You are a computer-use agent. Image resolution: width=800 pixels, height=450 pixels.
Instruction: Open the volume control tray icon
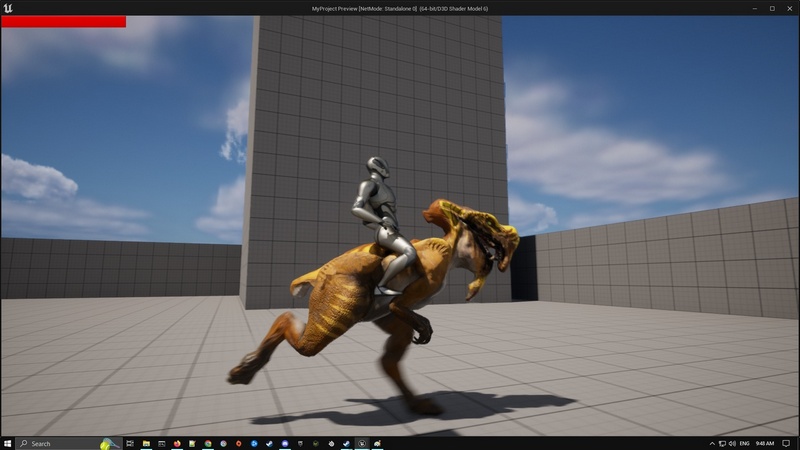click(732, 443)
